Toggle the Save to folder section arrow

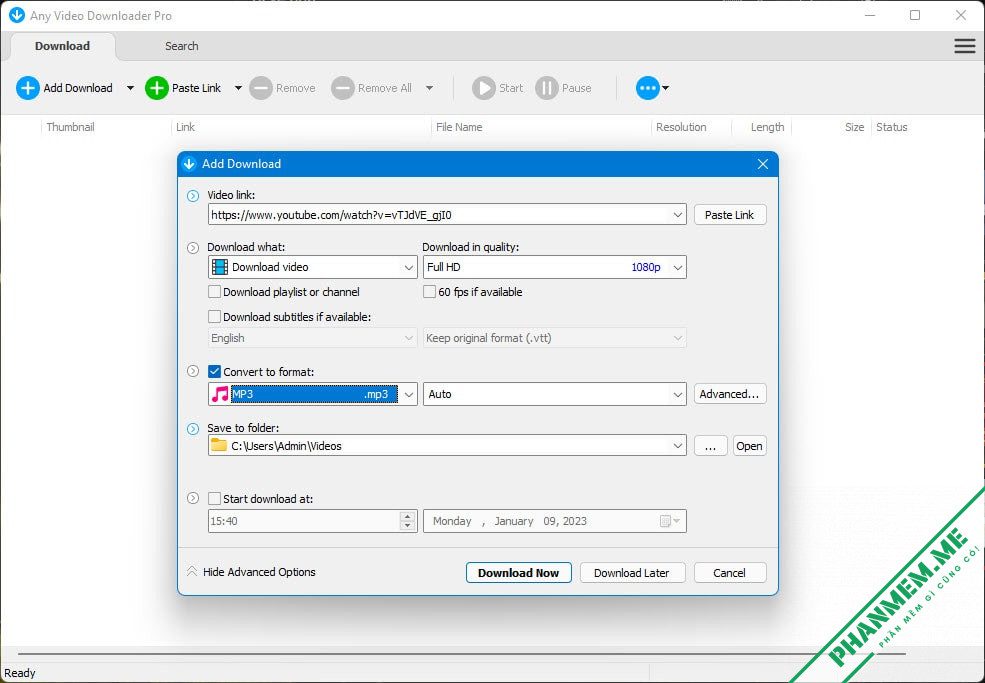click(x=193, y=429)
